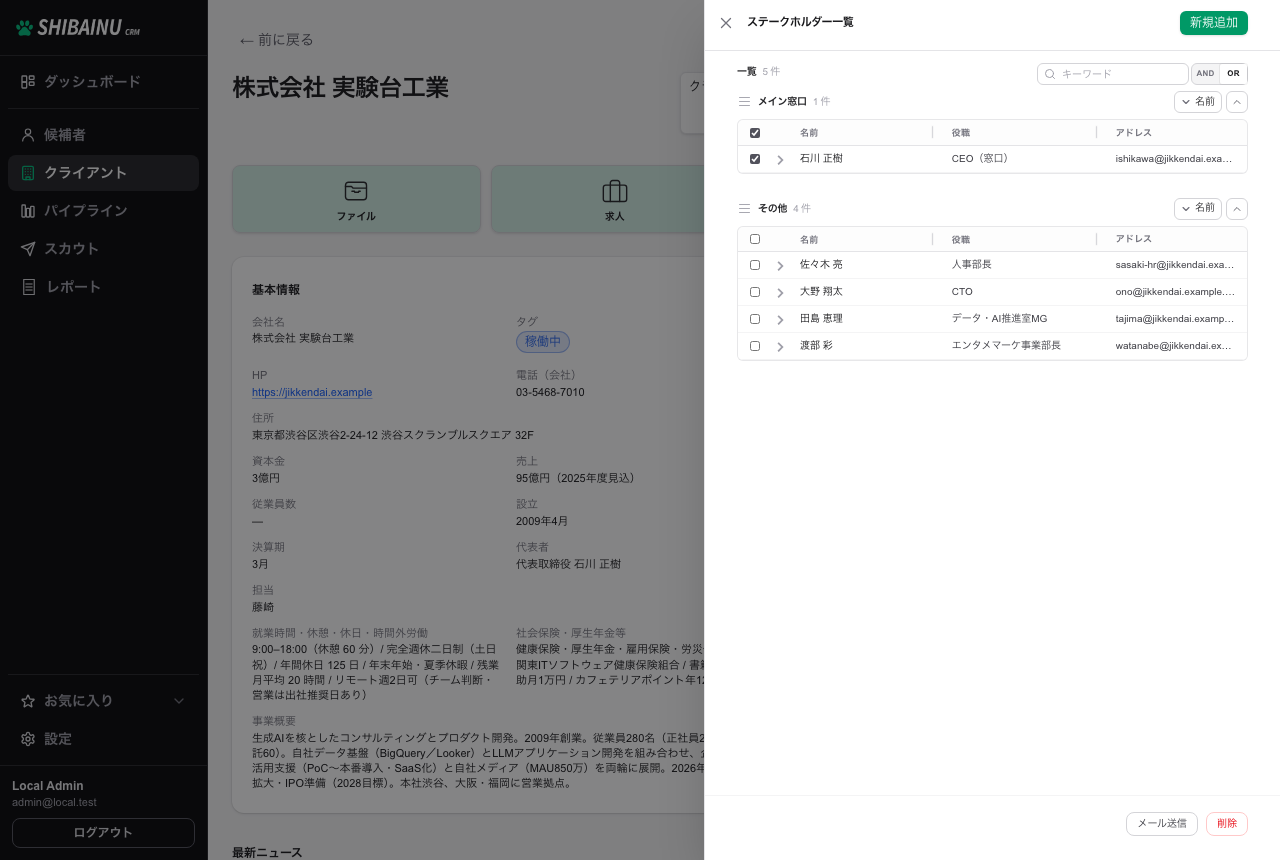Close the stakeholder list panel with X
Image resolution: width=1280 pixels, height=860 pixels.
pos(726,23)
